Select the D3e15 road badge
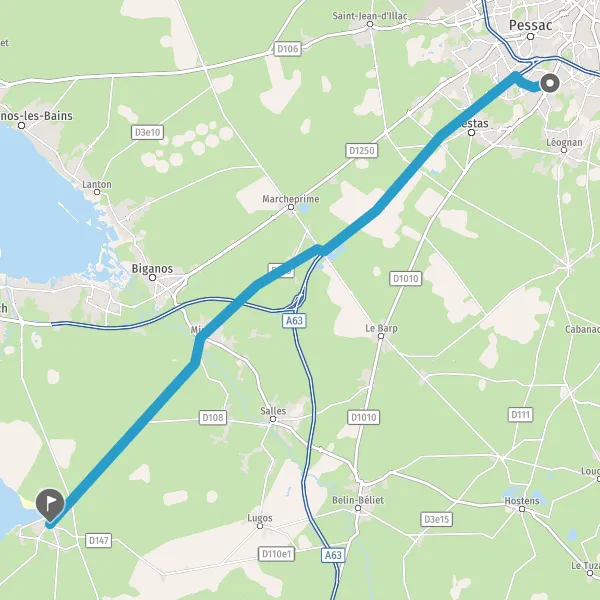Viewport: 600px width, 600px height. click(437, 519)
